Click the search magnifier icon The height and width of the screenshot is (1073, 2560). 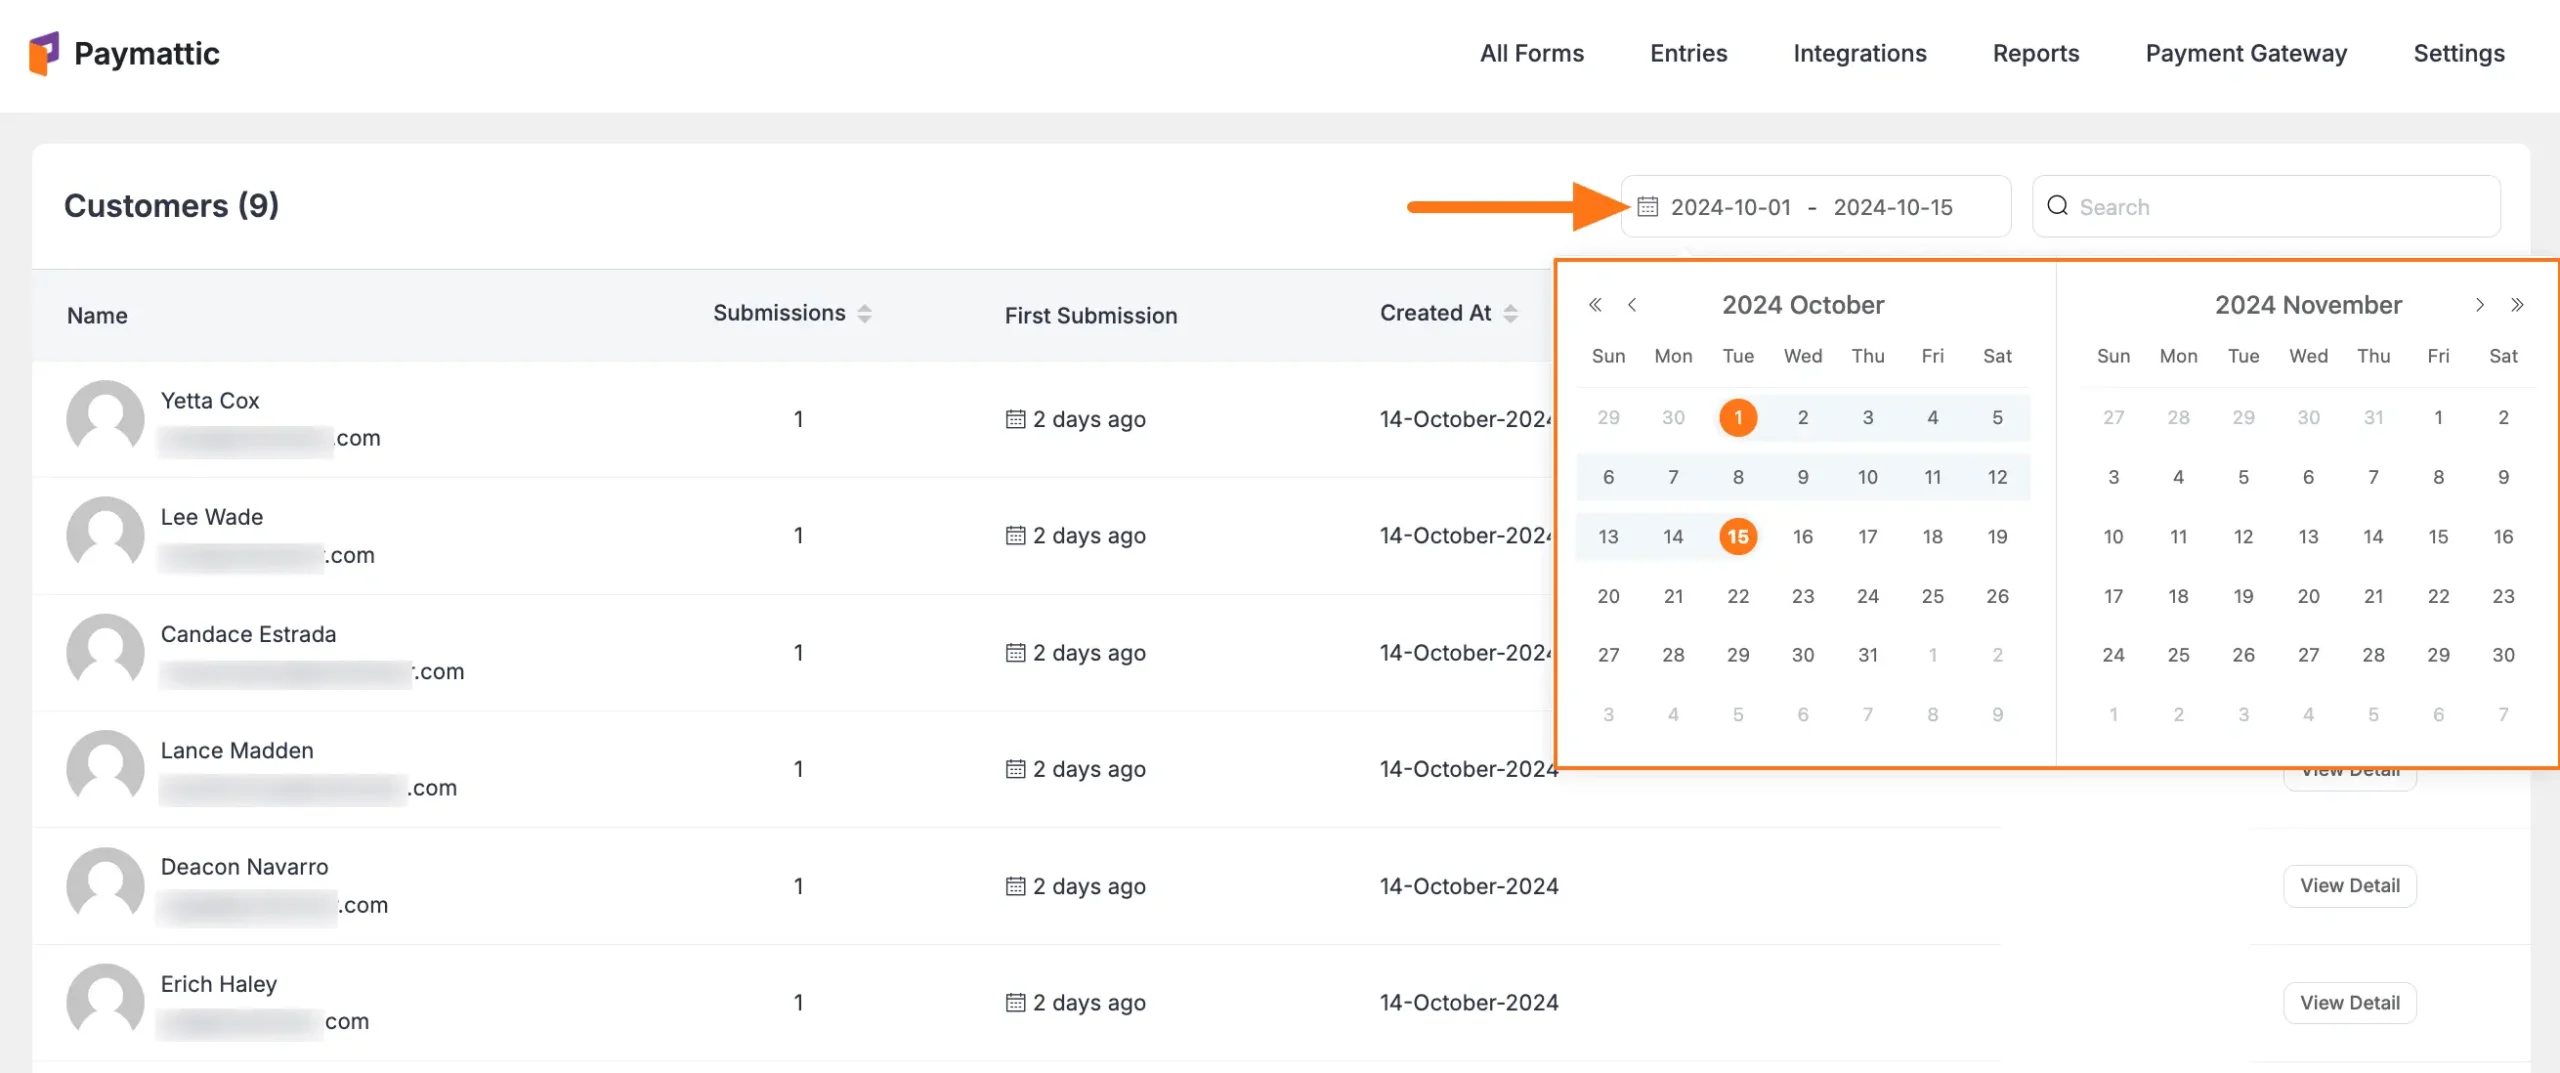(2057, 206)
